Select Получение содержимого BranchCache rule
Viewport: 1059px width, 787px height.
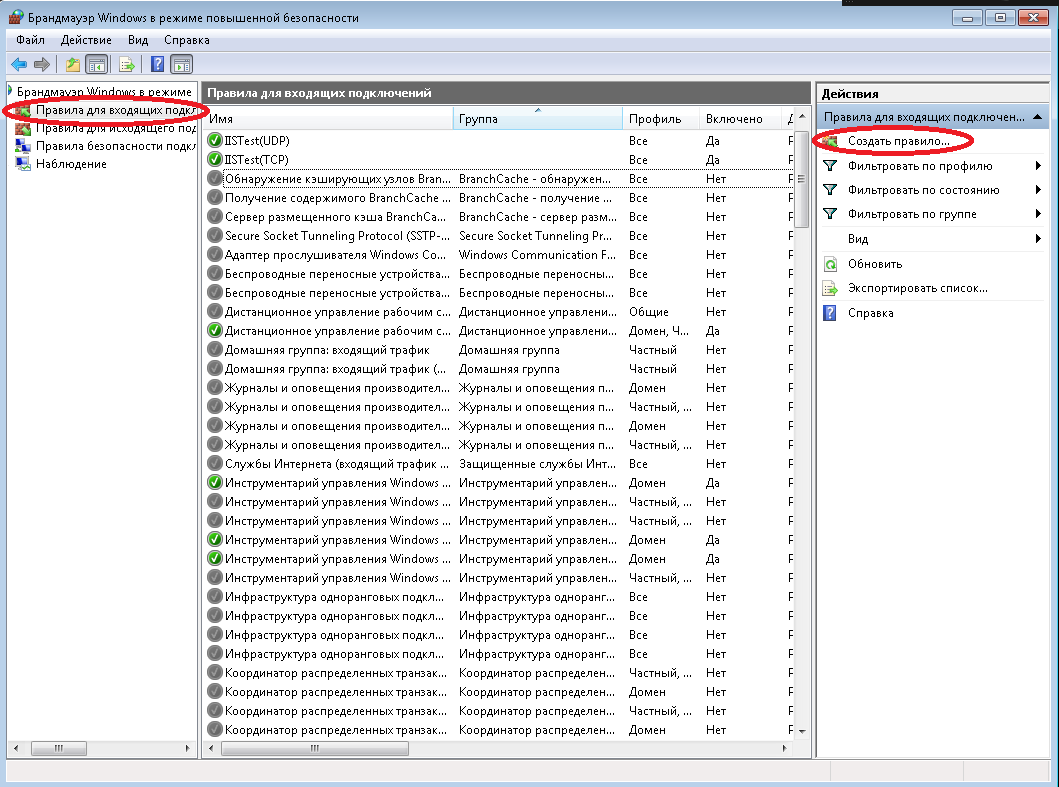337,198
